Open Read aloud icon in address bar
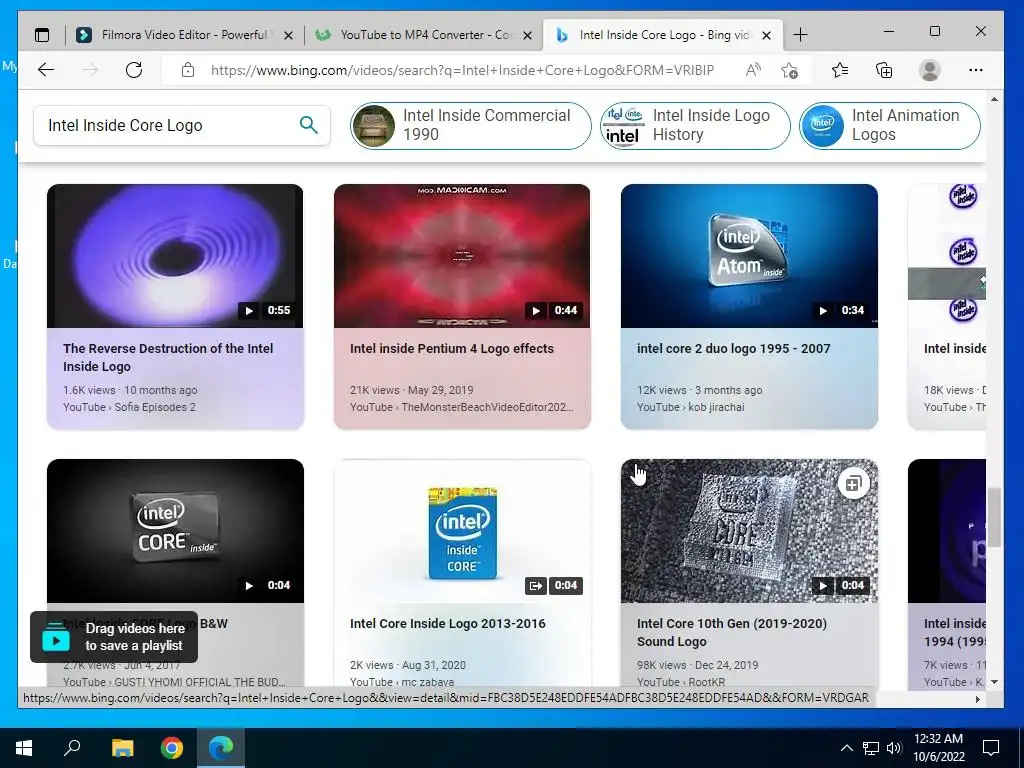Screen dimensions: 1024x768 tap(753, 70)
